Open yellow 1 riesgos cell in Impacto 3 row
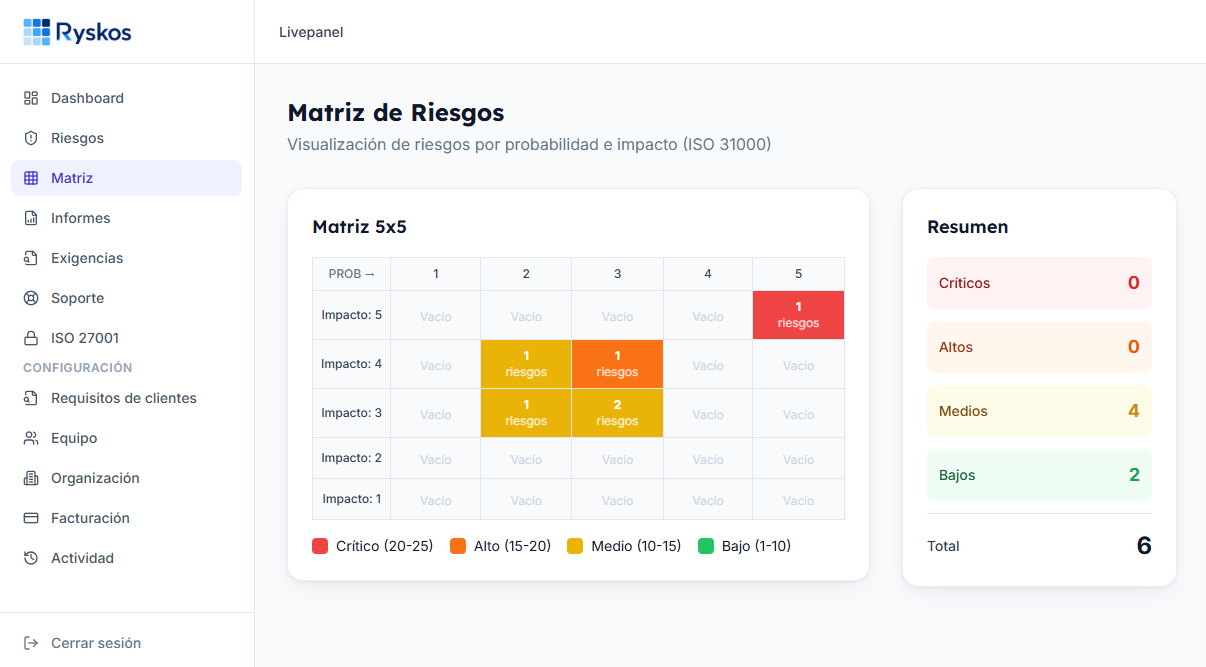This screenshot has width=1206, height=667. tap(526, 413)
